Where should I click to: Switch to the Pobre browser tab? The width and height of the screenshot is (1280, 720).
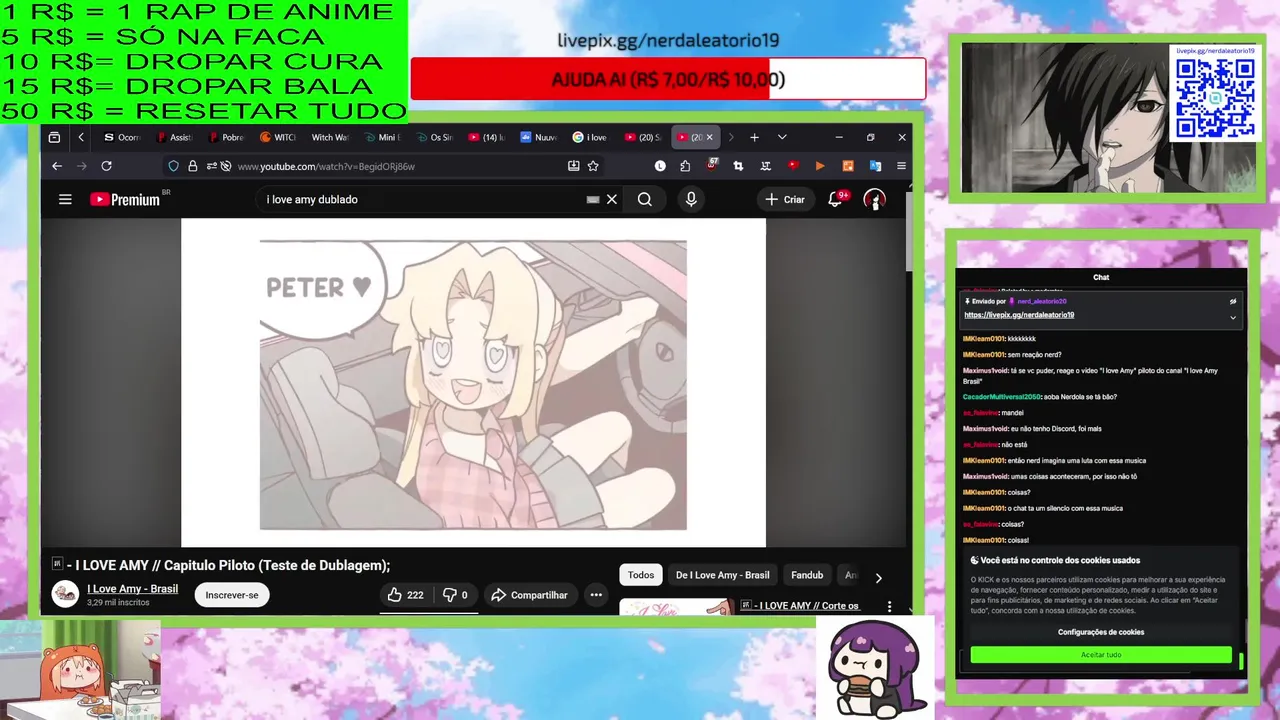pos(225,137)
